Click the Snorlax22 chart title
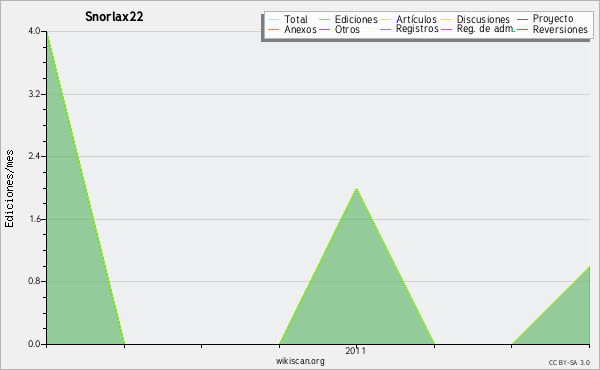This screenshot has width=600, height=370. (114, 17)
